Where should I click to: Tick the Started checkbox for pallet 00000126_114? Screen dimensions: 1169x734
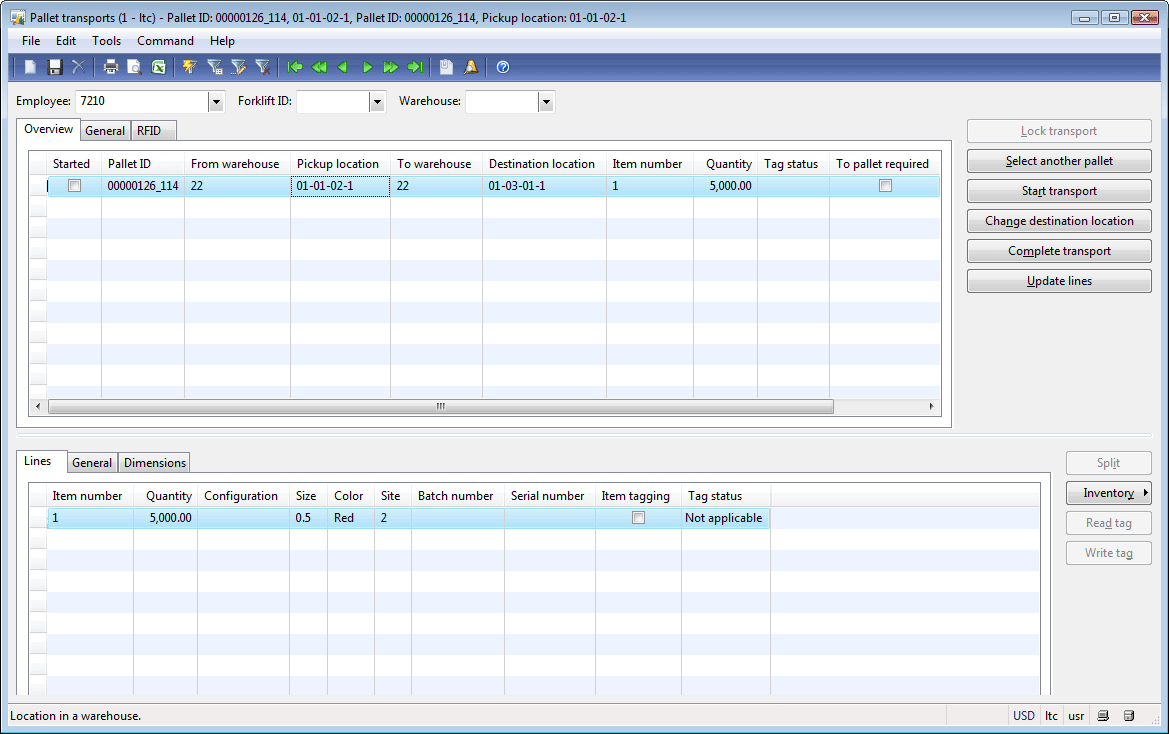pyautogui.click(x=74, y=186)
